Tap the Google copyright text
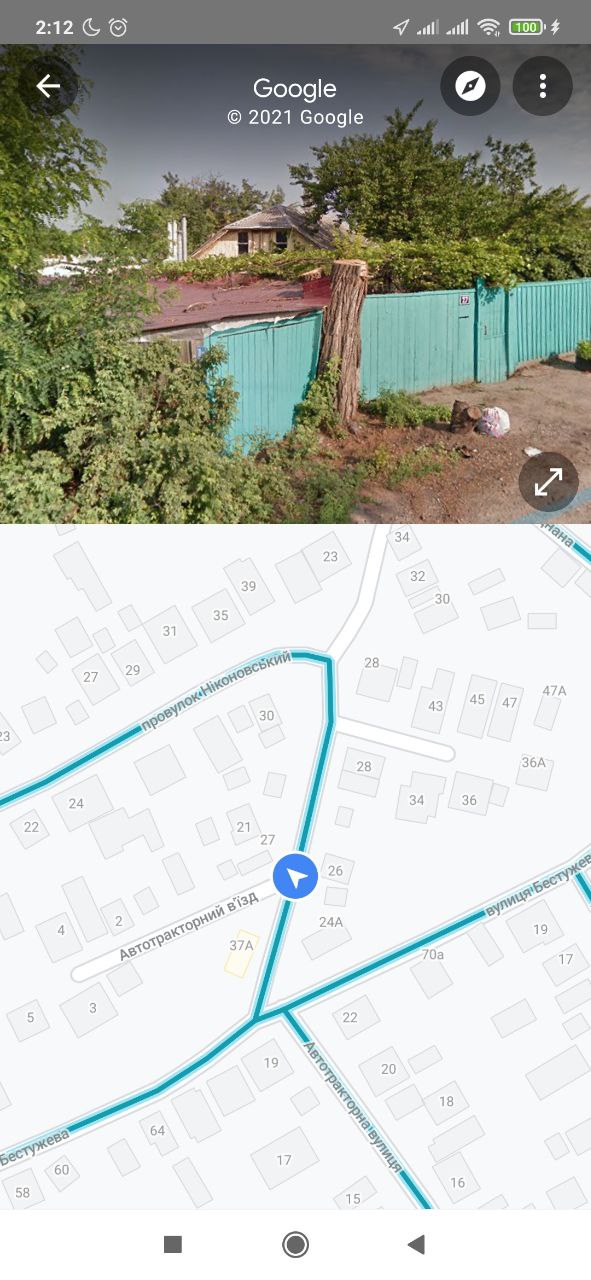The image size is (591, 1280). tap(295, 117)
